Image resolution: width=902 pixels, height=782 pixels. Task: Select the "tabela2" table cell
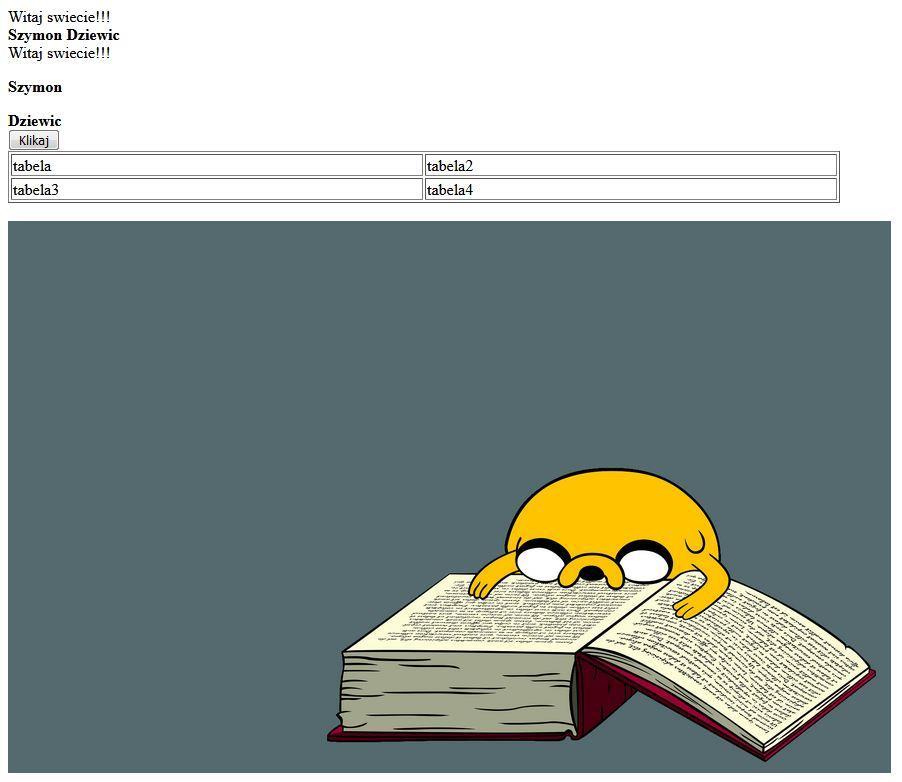[630, 166]
